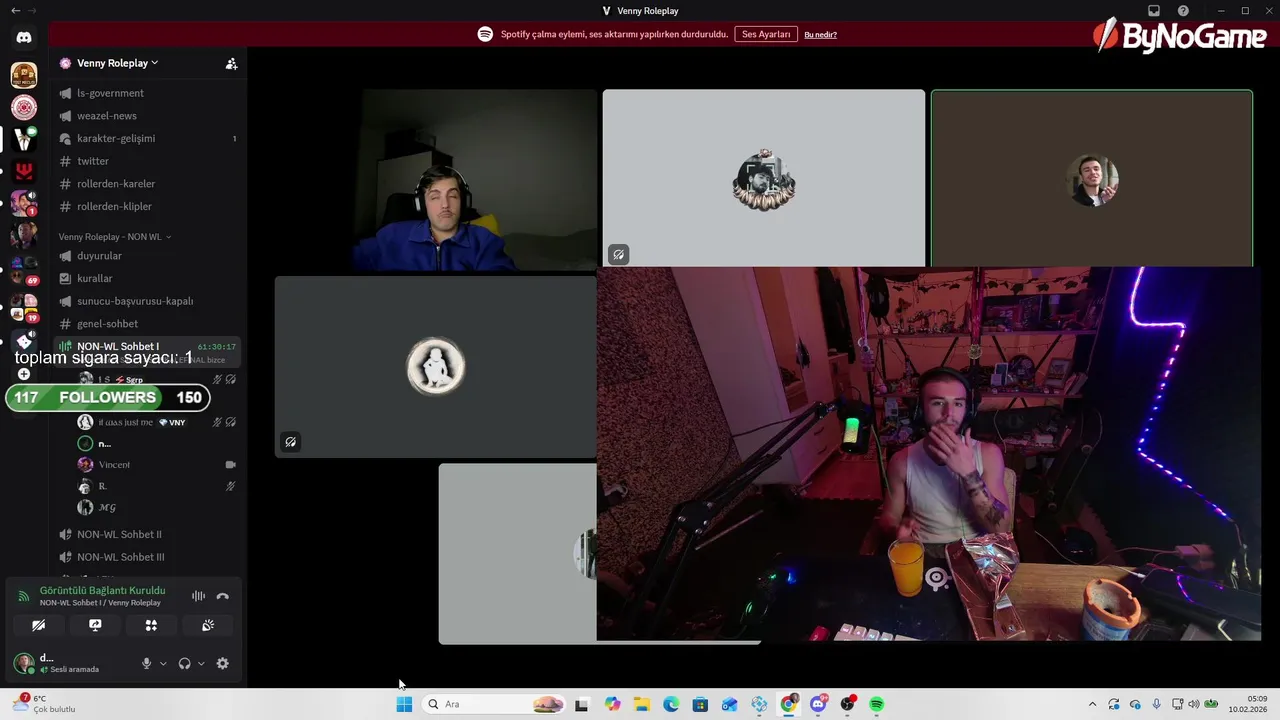Start screen sharing from voice panel

(95, 625)
